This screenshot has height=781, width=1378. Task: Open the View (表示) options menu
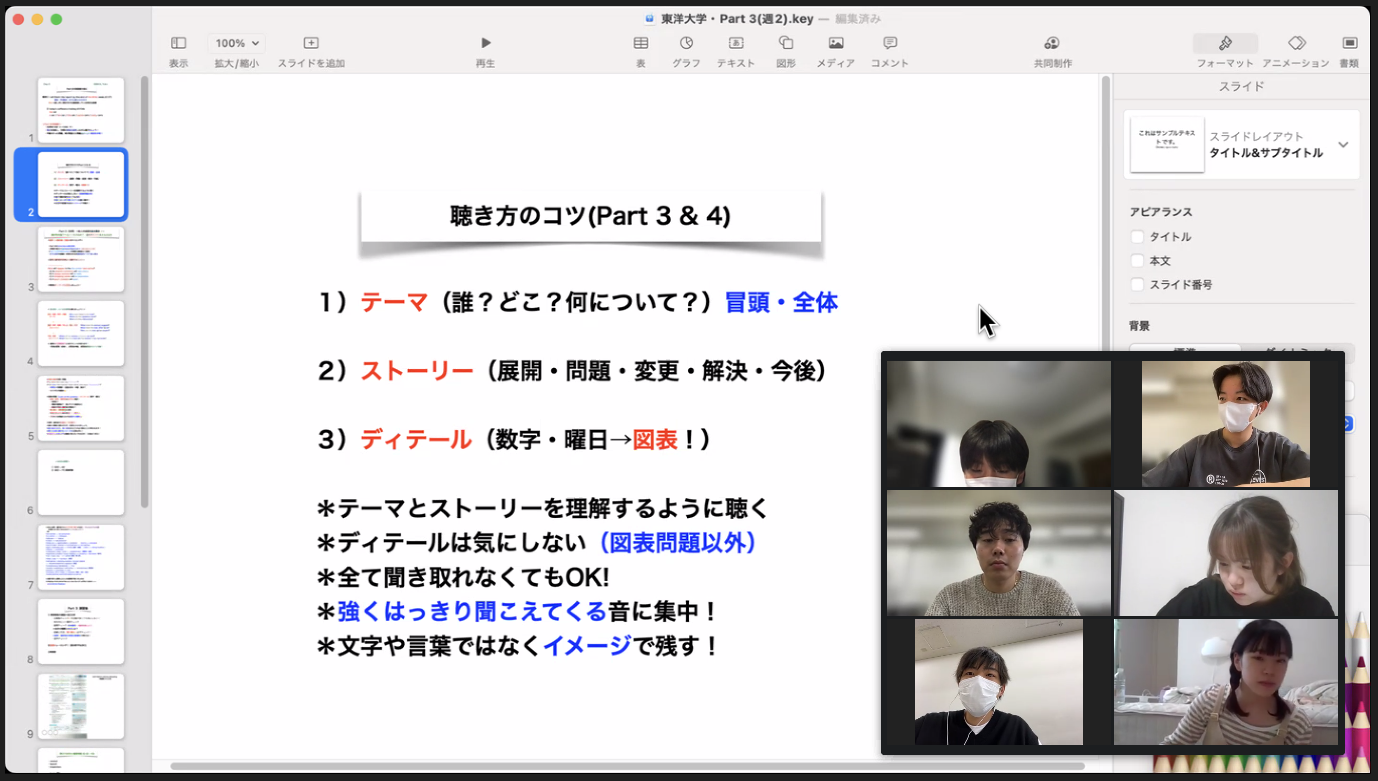179,43
